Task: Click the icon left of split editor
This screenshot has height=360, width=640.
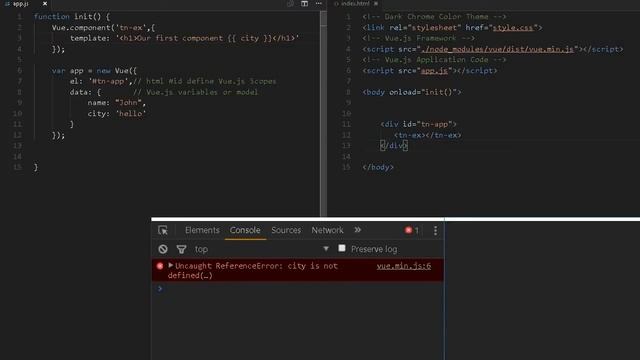Action: (290, 4)
